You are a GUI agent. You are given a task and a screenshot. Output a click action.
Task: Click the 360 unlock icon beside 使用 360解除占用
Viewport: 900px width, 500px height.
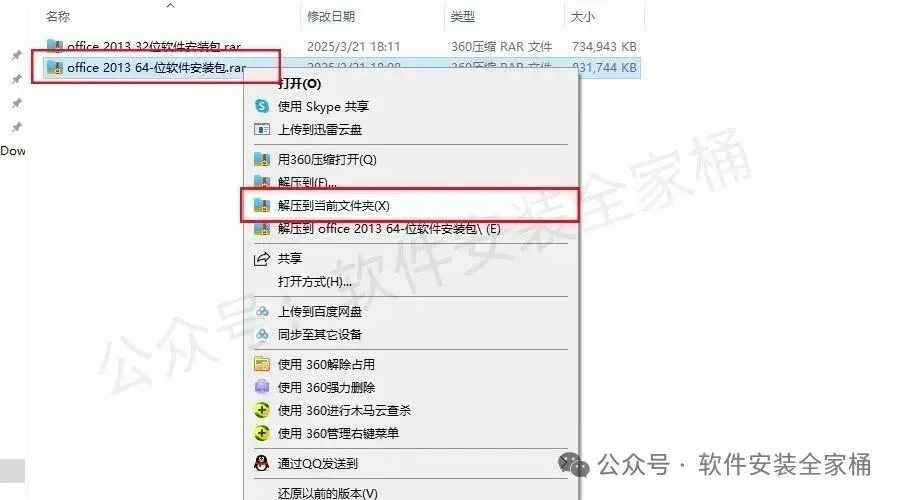(262, 365)
